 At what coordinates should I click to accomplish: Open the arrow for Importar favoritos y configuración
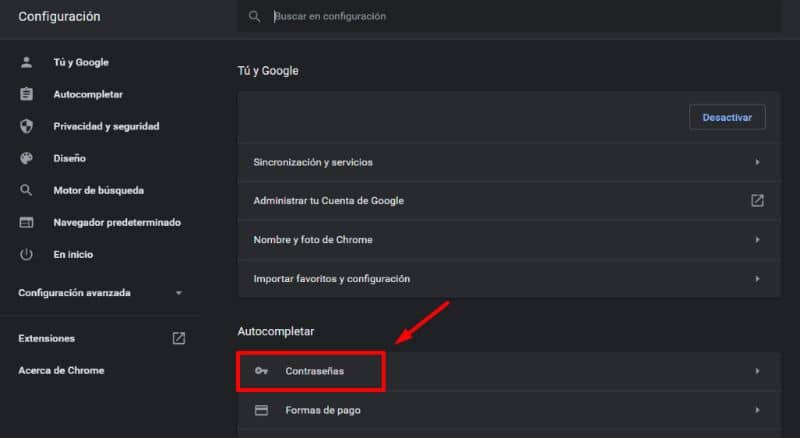click(x=757, y=279)
